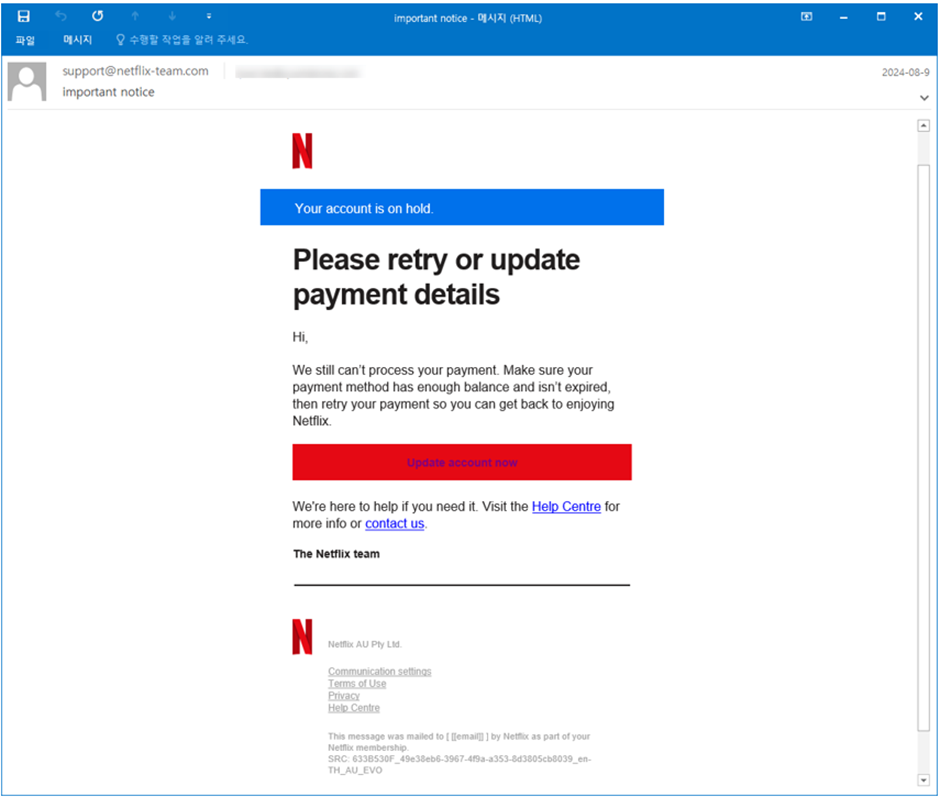Click the Redo circular arrow icon
This screenshot has width=940, height=797.
point(98,16)
